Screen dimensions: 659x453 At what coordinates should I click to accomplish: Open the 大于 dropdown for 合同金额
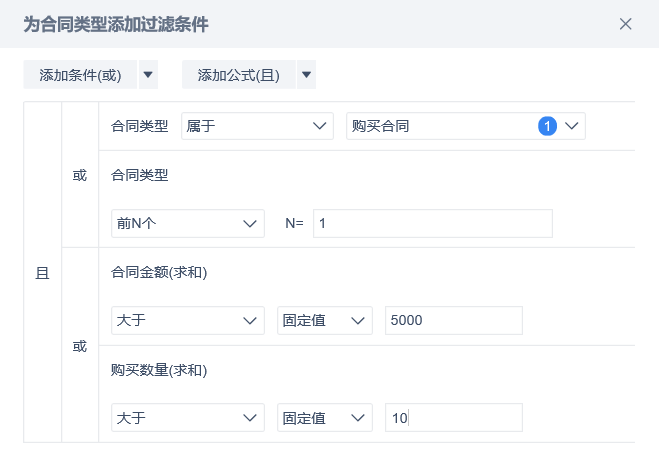coord(188,321)
